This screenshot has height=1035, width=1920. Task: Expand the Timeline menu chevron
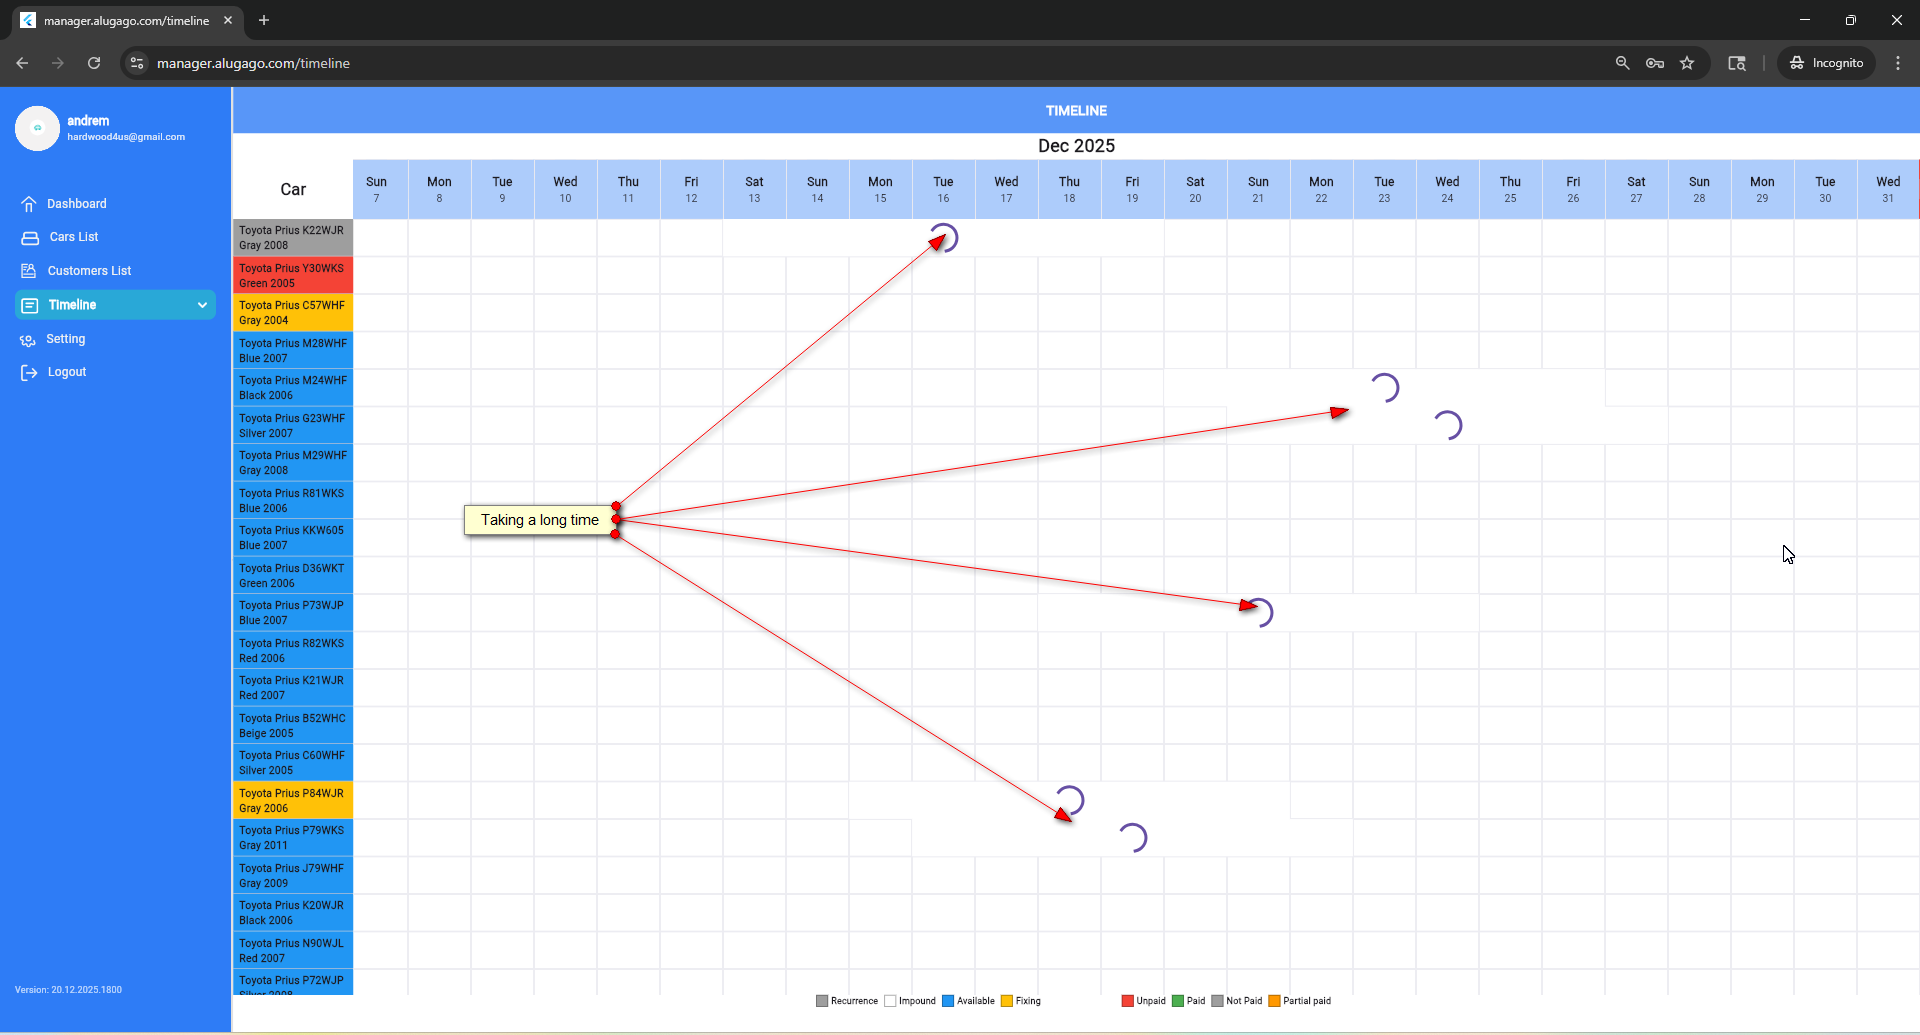pos(202,305)
